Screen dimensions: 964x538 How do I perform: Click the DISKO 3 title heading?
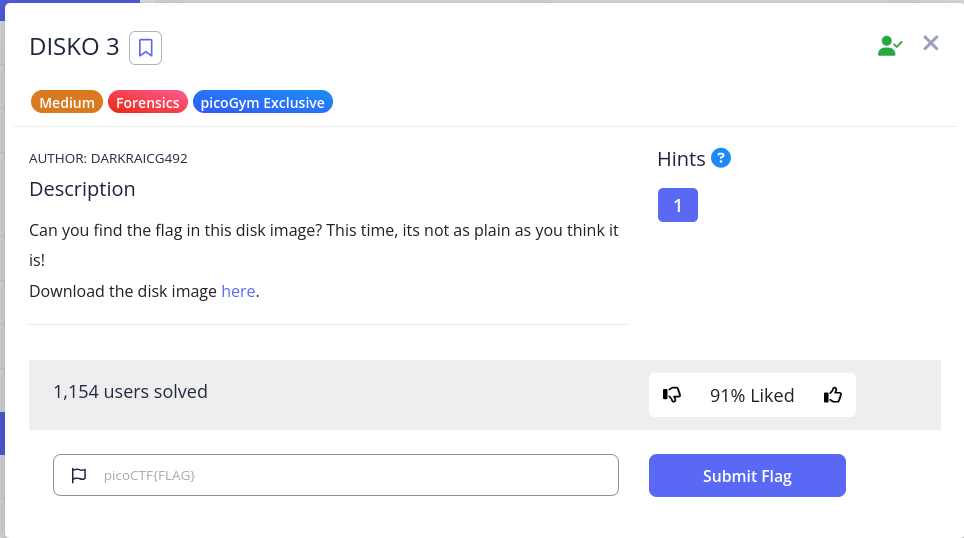pyautogui.click(x=74, y=47)
